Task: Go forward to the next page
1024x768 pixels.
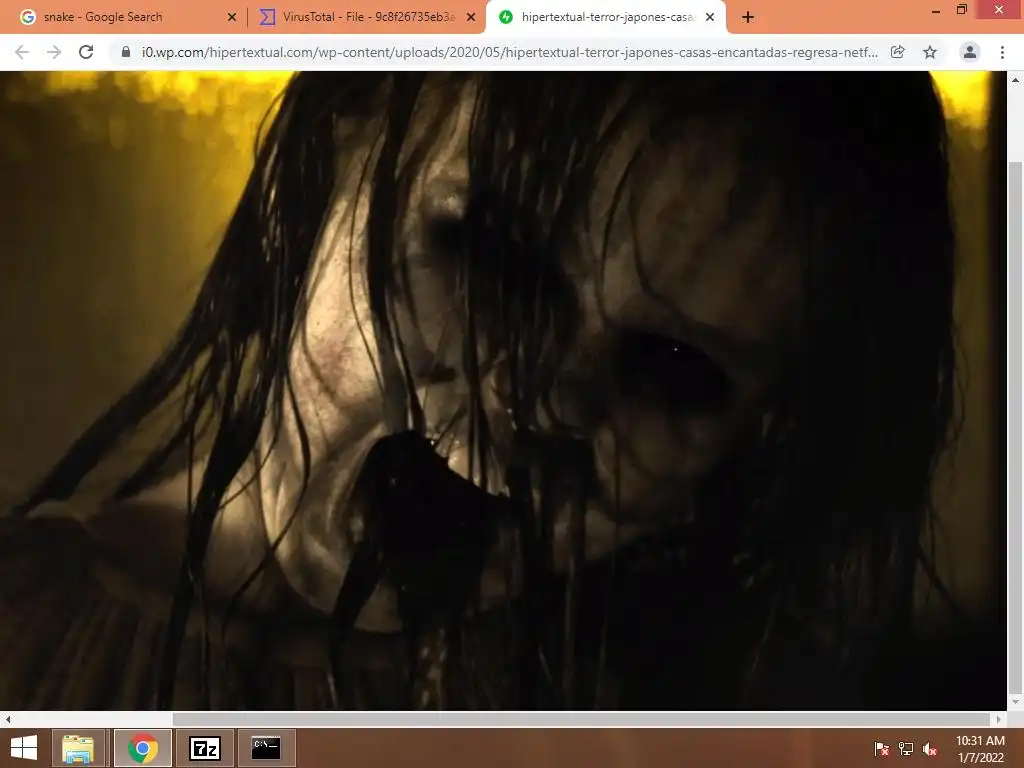Action: [54, 52]
